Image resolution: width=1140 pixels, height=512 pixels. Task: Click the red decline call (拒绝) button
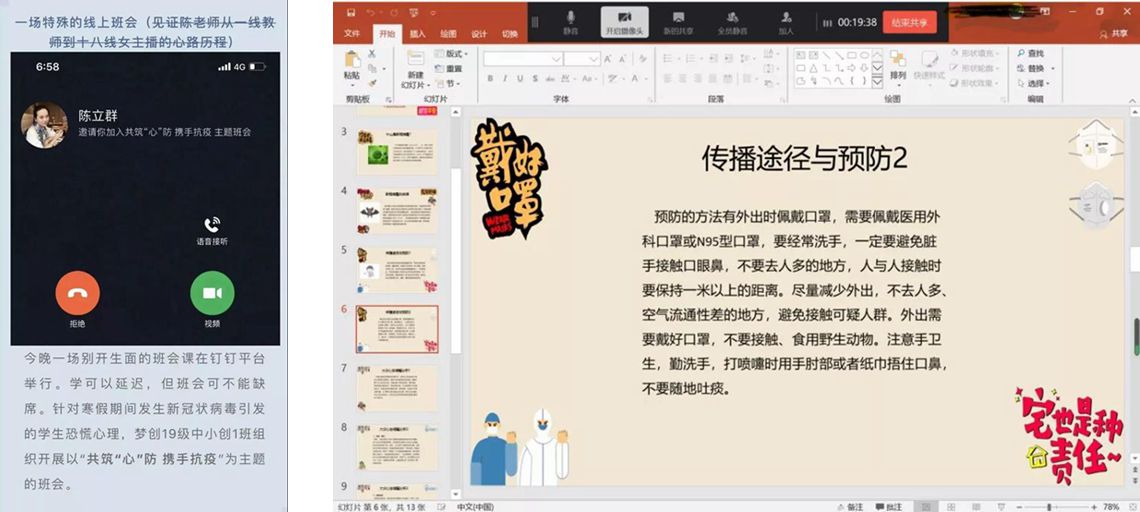[x=77, y=293]
